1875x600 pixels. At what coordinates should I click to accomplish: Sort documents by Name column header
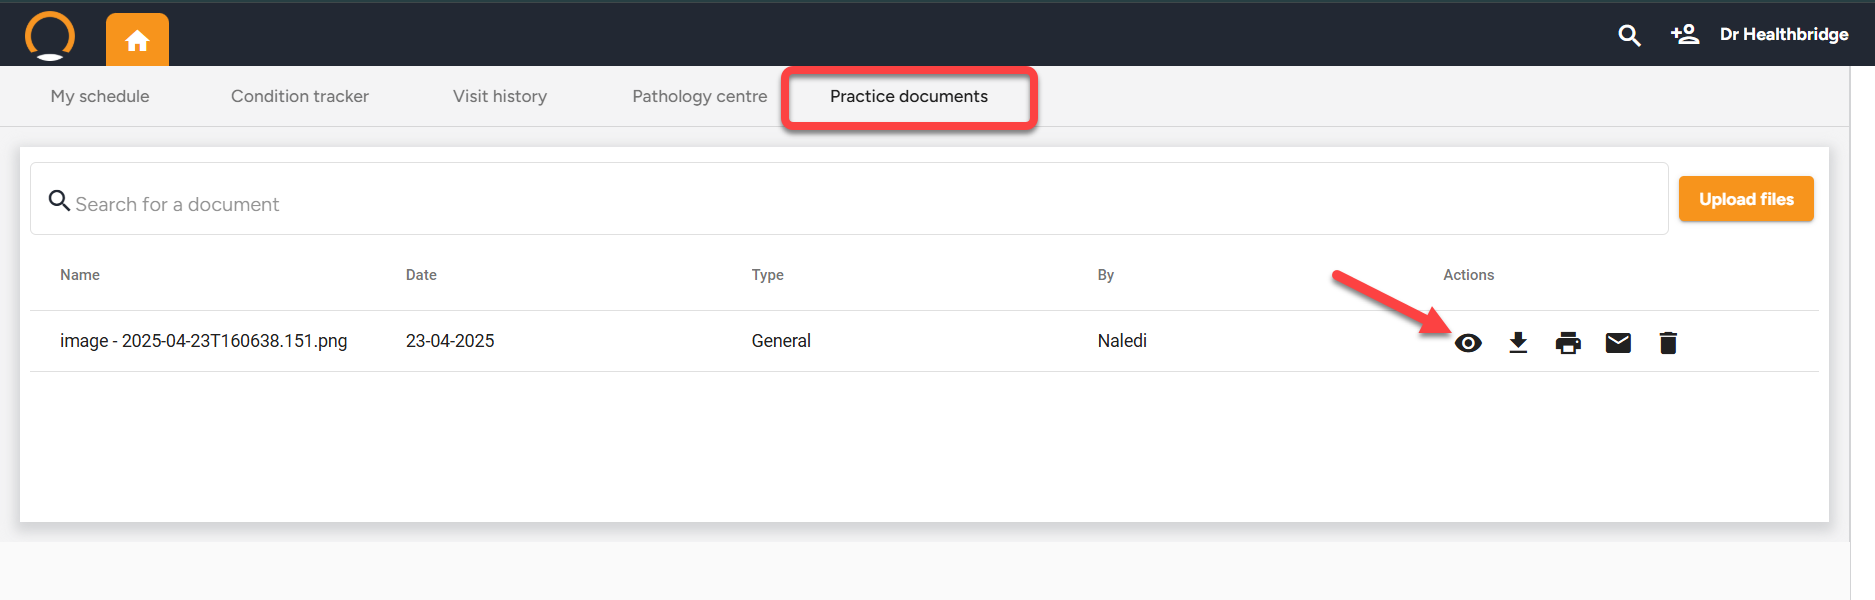pos(80,275)
